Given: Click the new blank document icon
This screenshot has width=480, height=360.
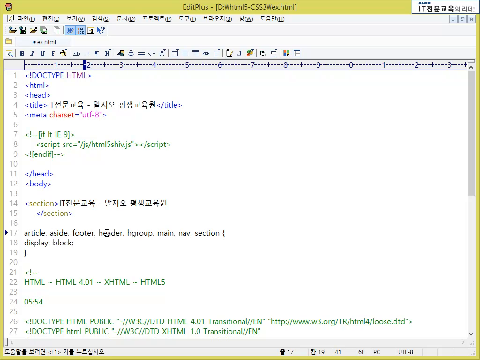Looking at the screenshot, I should click(x=57, y=30).
